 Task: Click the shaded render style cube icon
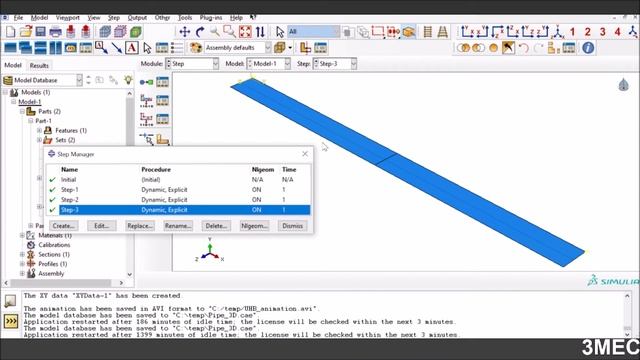click(136, 32)
